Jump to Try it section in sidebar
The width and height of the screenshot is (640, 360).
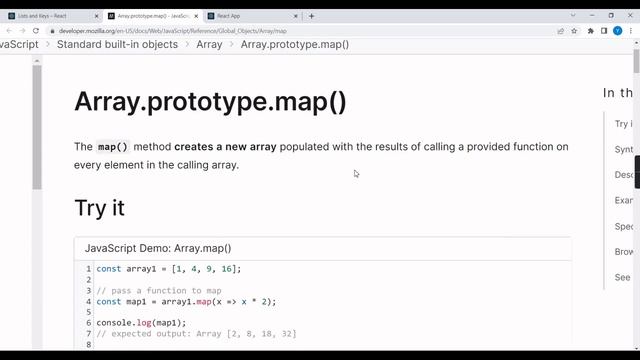pyautogui.click(x=623, y=124)
